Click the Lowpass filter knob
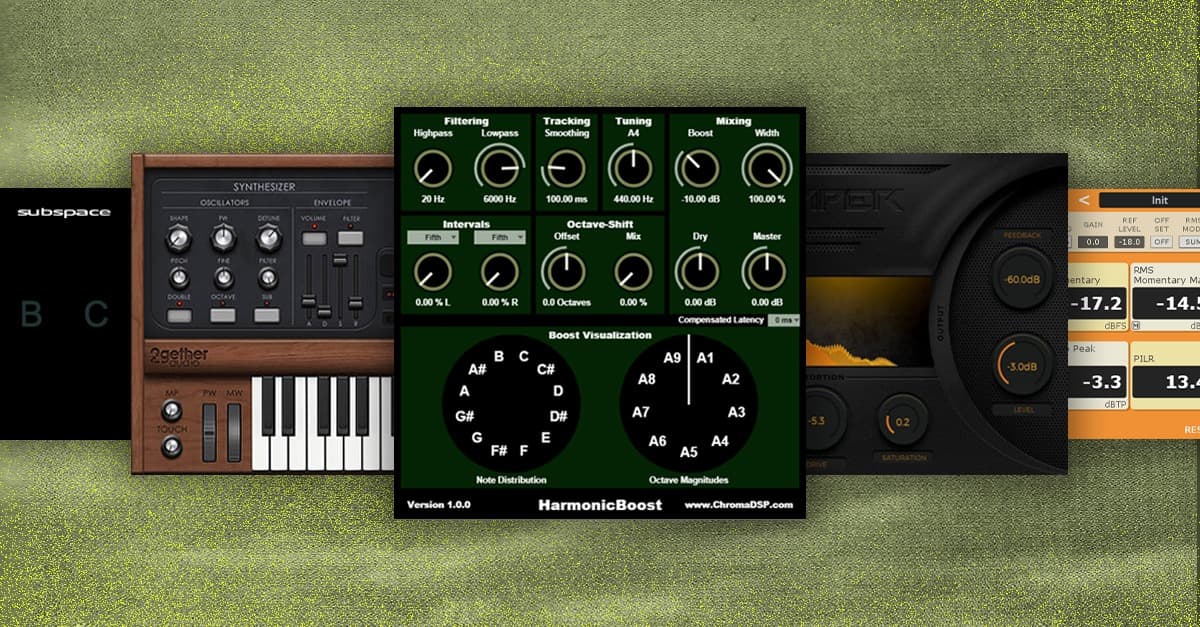 point(499,168)
